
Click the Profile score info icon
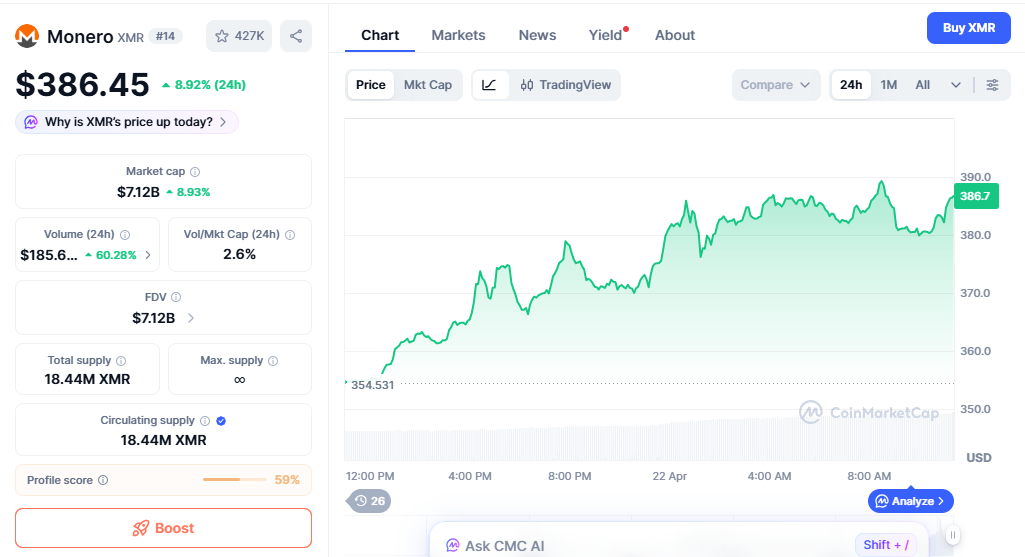(103, 480)
